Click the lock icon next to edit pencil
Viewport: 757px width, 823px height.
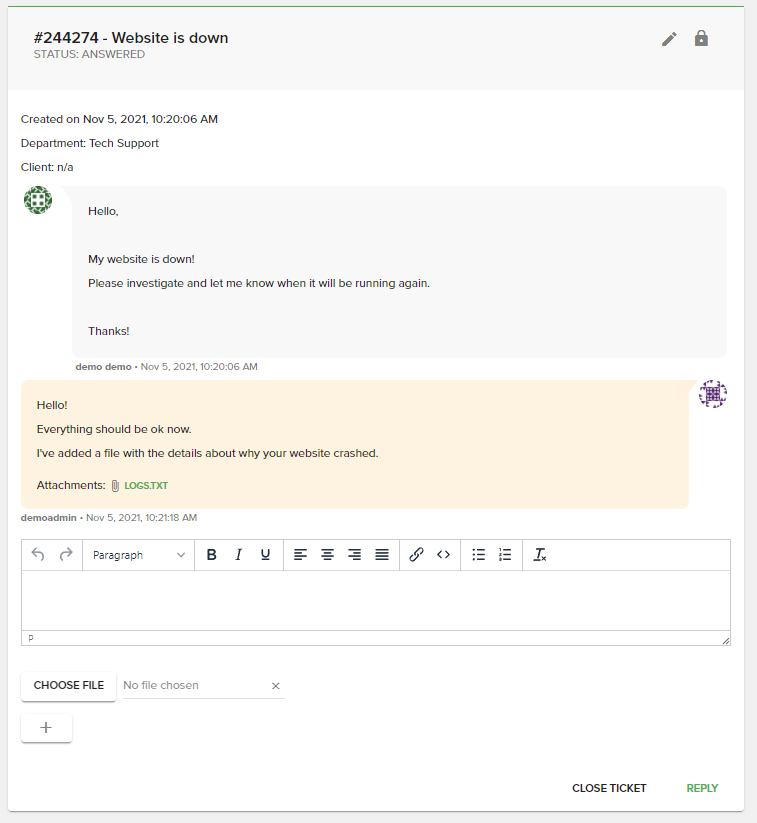pyautogui.click(x=701, y=38)
